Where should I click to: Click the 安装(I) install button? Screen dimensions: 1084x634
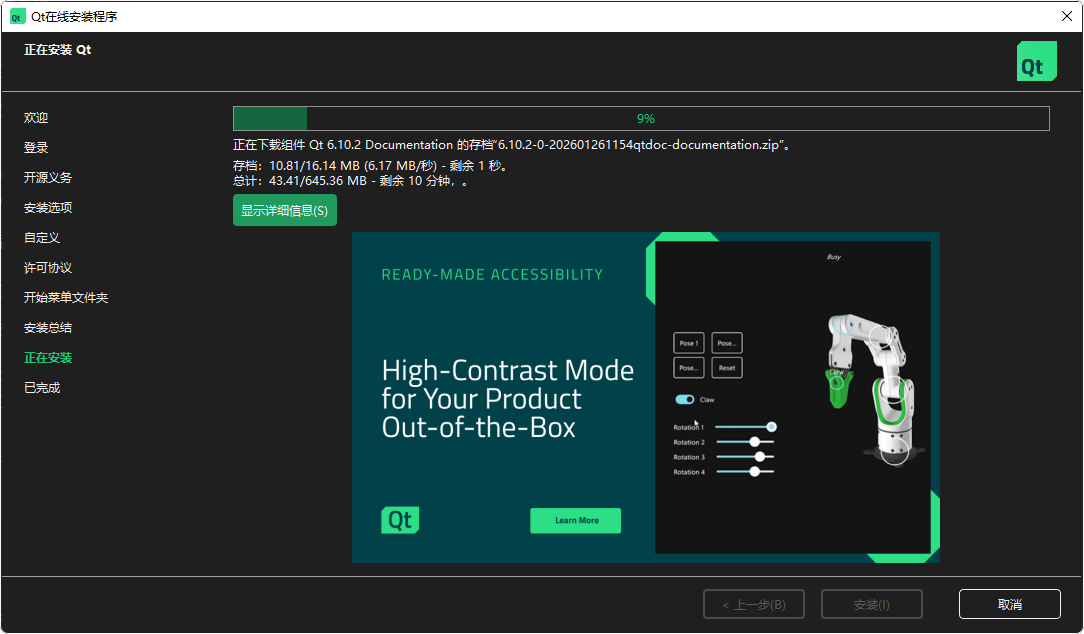pyautogui.click(x=871, y=604)
